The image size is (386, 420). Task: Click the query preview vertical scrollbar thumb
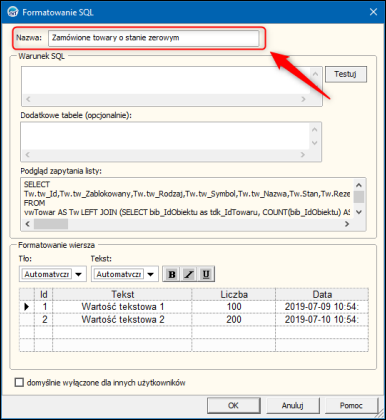coord(359,197)
